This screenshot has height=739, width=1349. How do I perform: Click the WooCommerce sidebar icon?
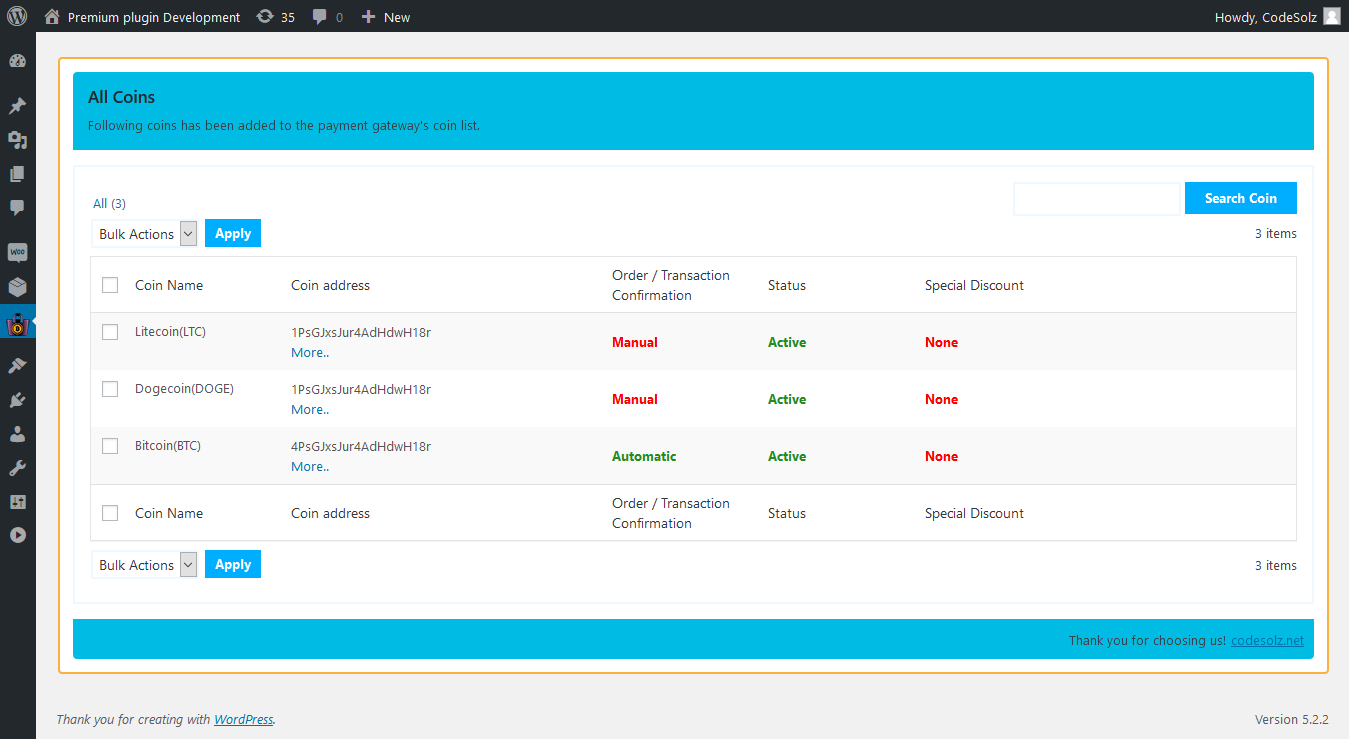point(17,253)
